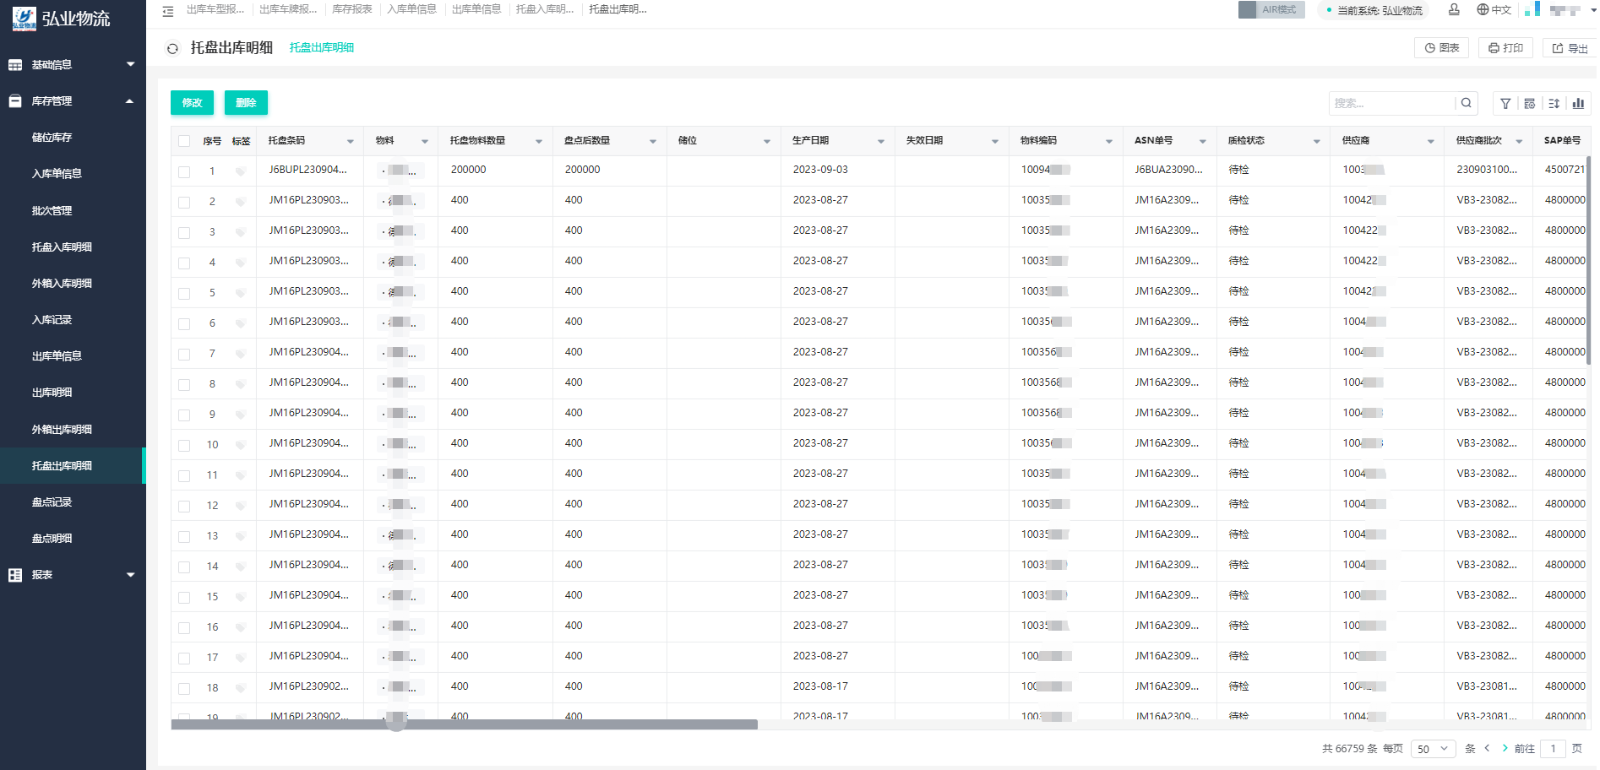
Task: Switch to 出库车型报... tab
Action: point(215,9)
